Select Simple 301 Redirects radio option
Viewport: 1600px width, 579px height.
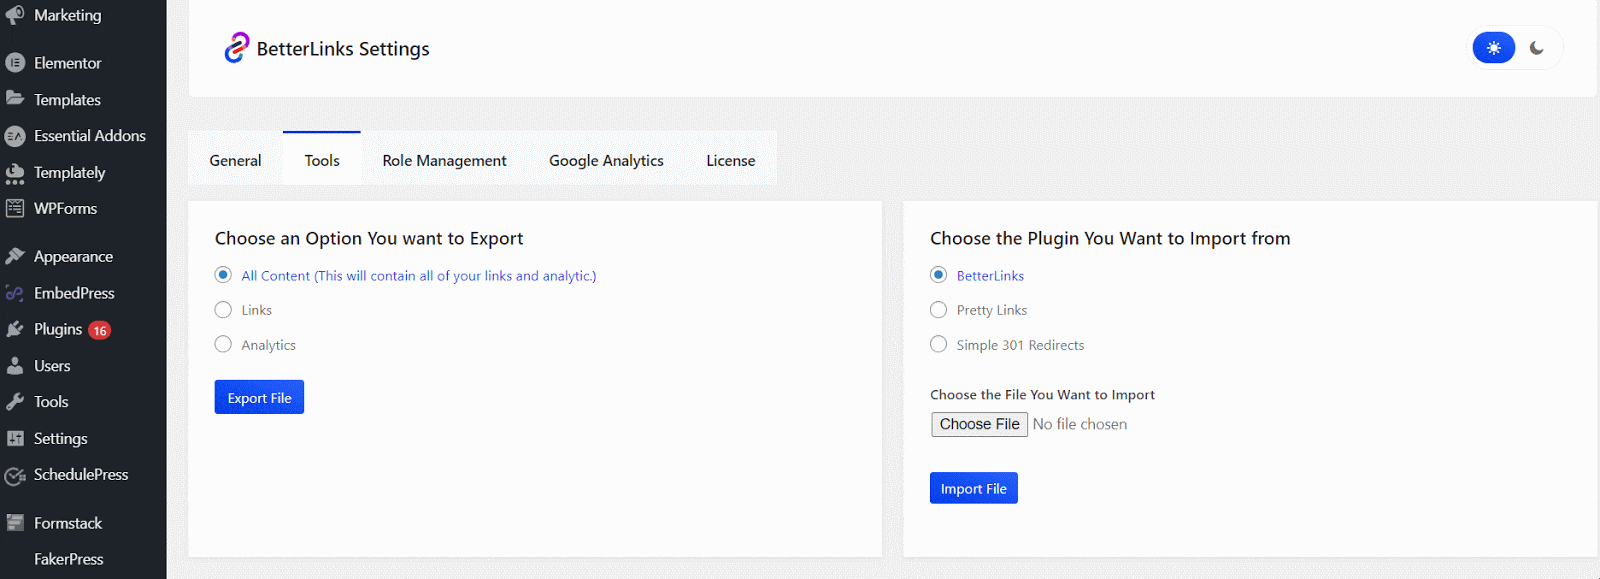tap(938, 345)
